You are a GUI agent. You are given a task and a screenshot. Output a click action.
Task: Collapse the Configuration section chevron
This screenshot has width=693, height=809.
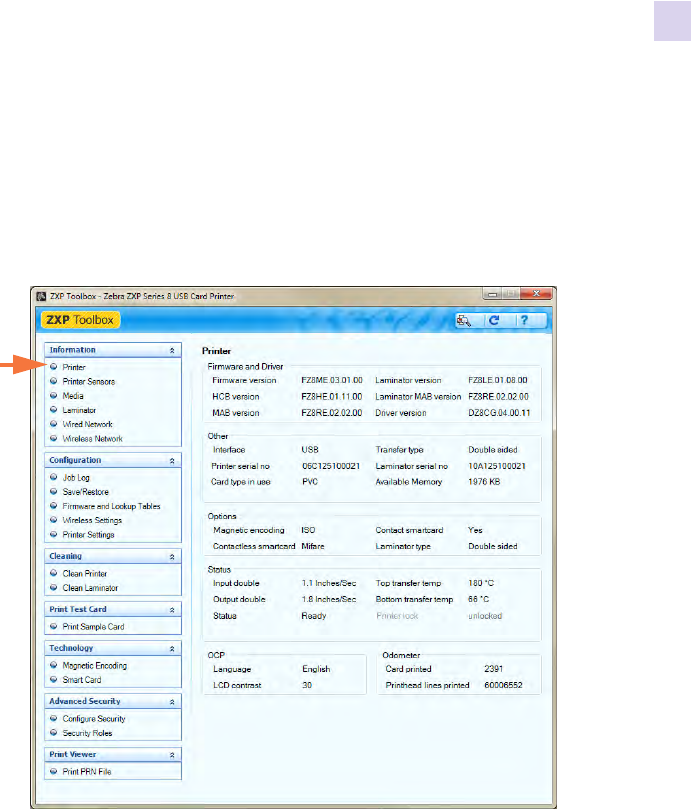172,461
